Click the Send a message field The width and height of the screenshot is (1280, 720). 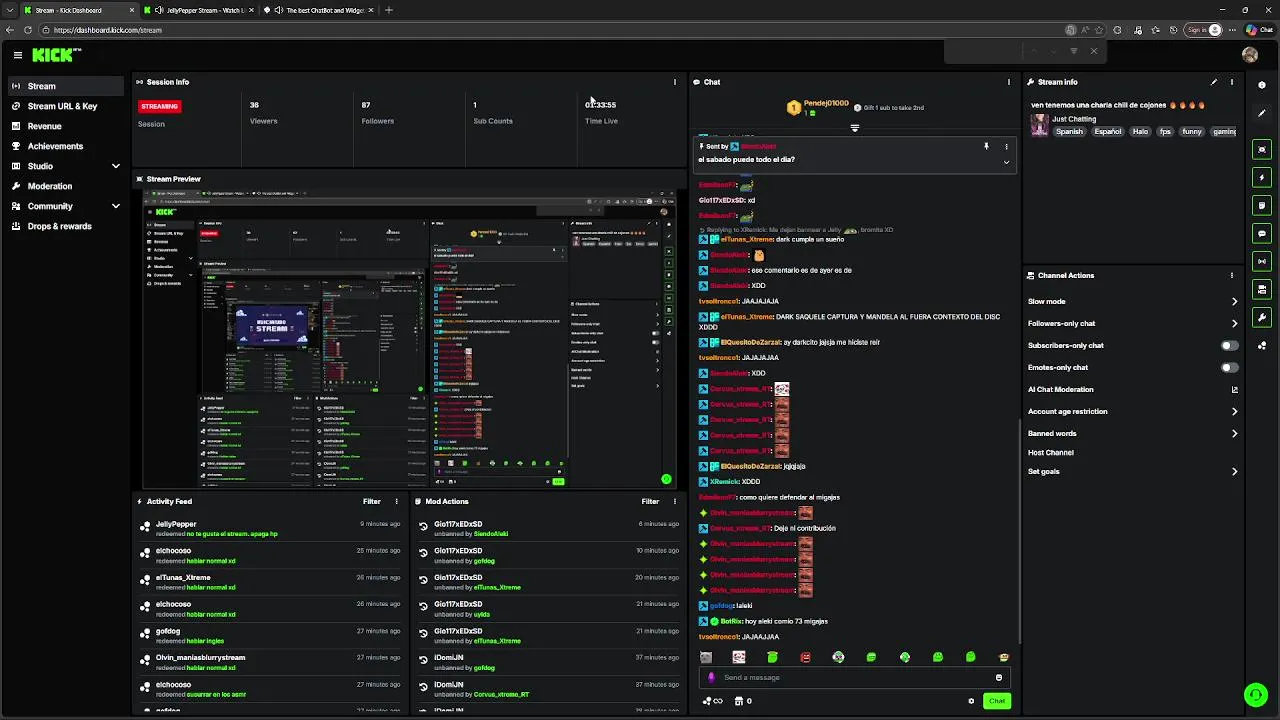click(855, 677)
